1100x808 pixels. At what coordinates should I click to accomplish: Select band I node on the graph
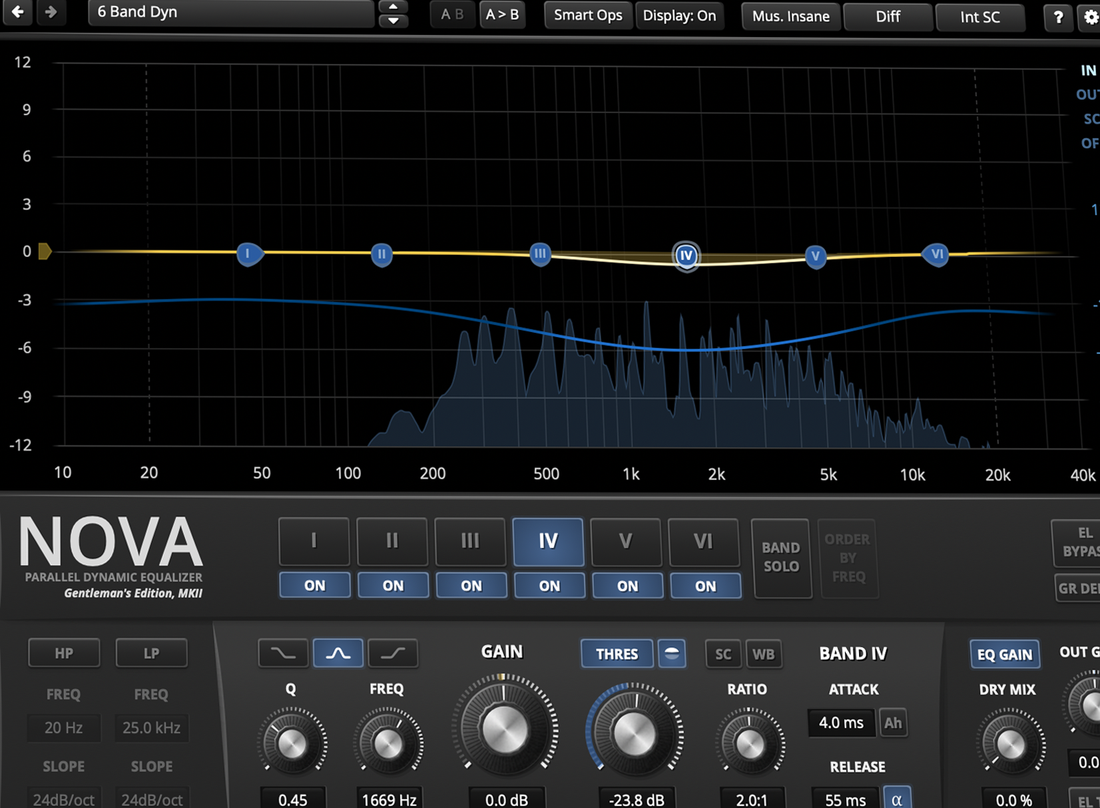click(248, 254)
